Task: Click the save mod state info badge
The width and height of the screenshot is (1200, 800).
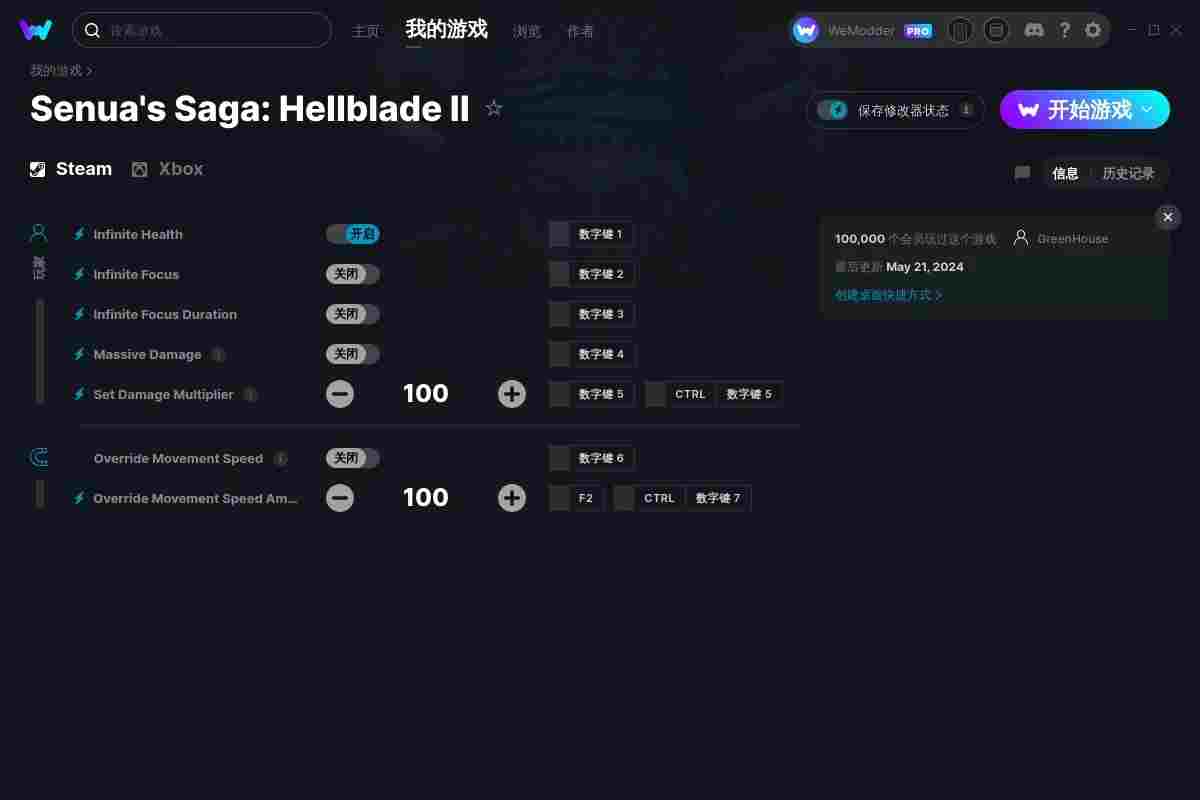Action: 966,110
